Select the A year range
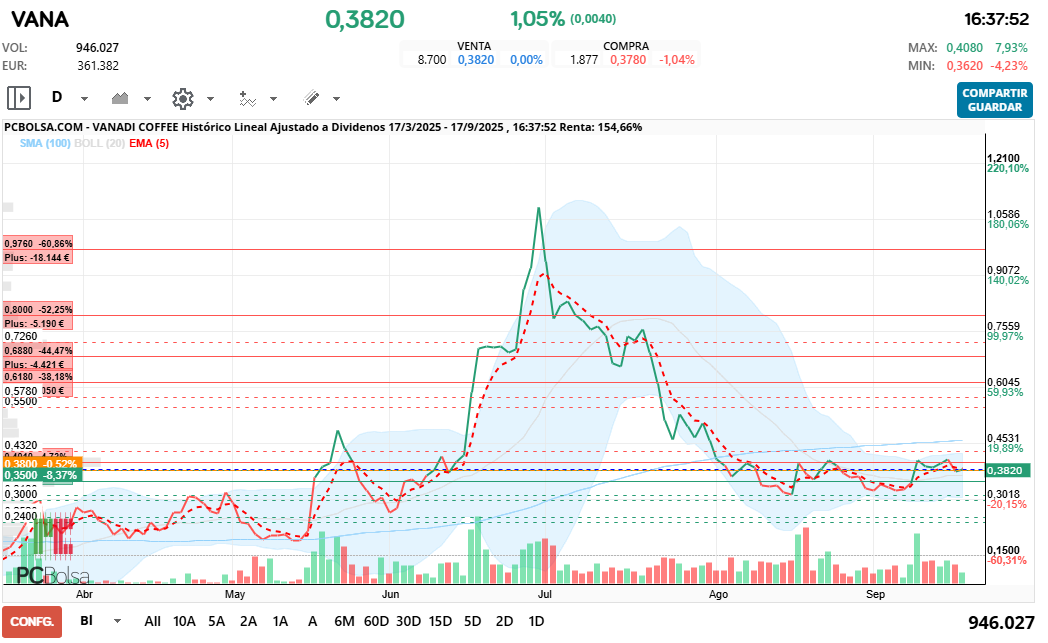 [x=312, y=621]
